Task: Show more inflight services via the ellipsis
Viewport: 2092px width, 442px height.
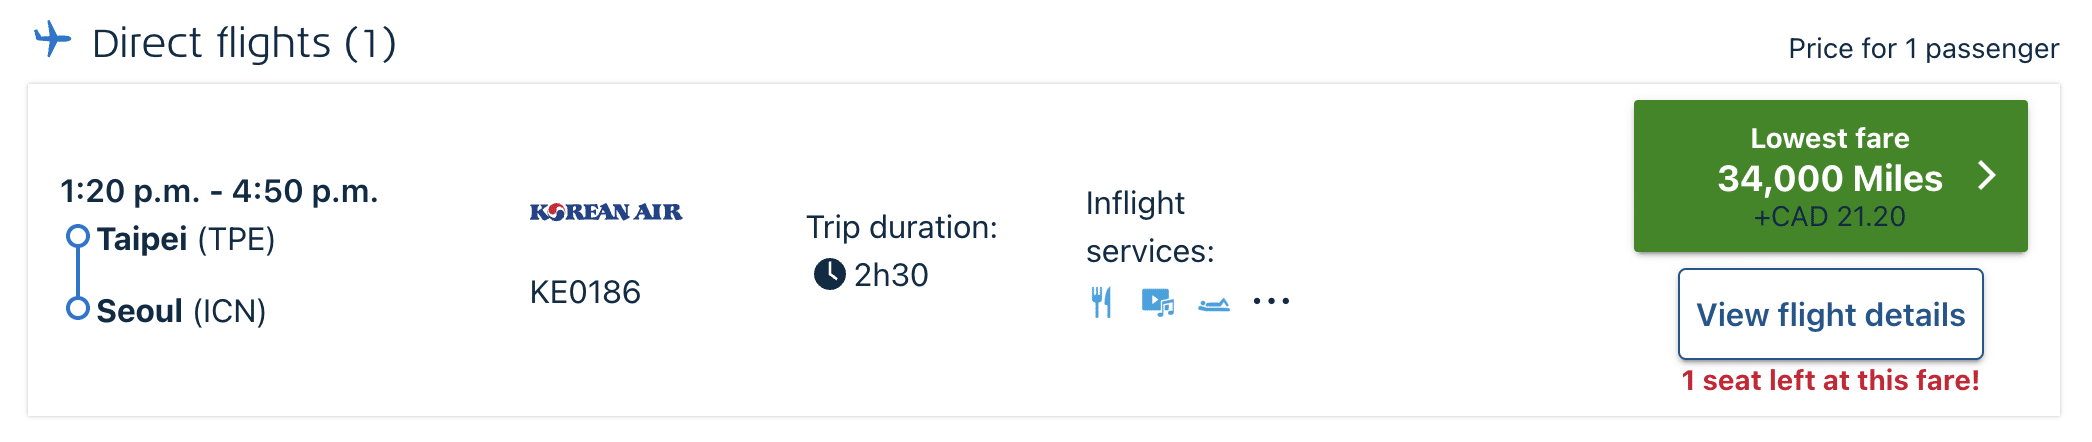Action: [x=1271, y=301]
